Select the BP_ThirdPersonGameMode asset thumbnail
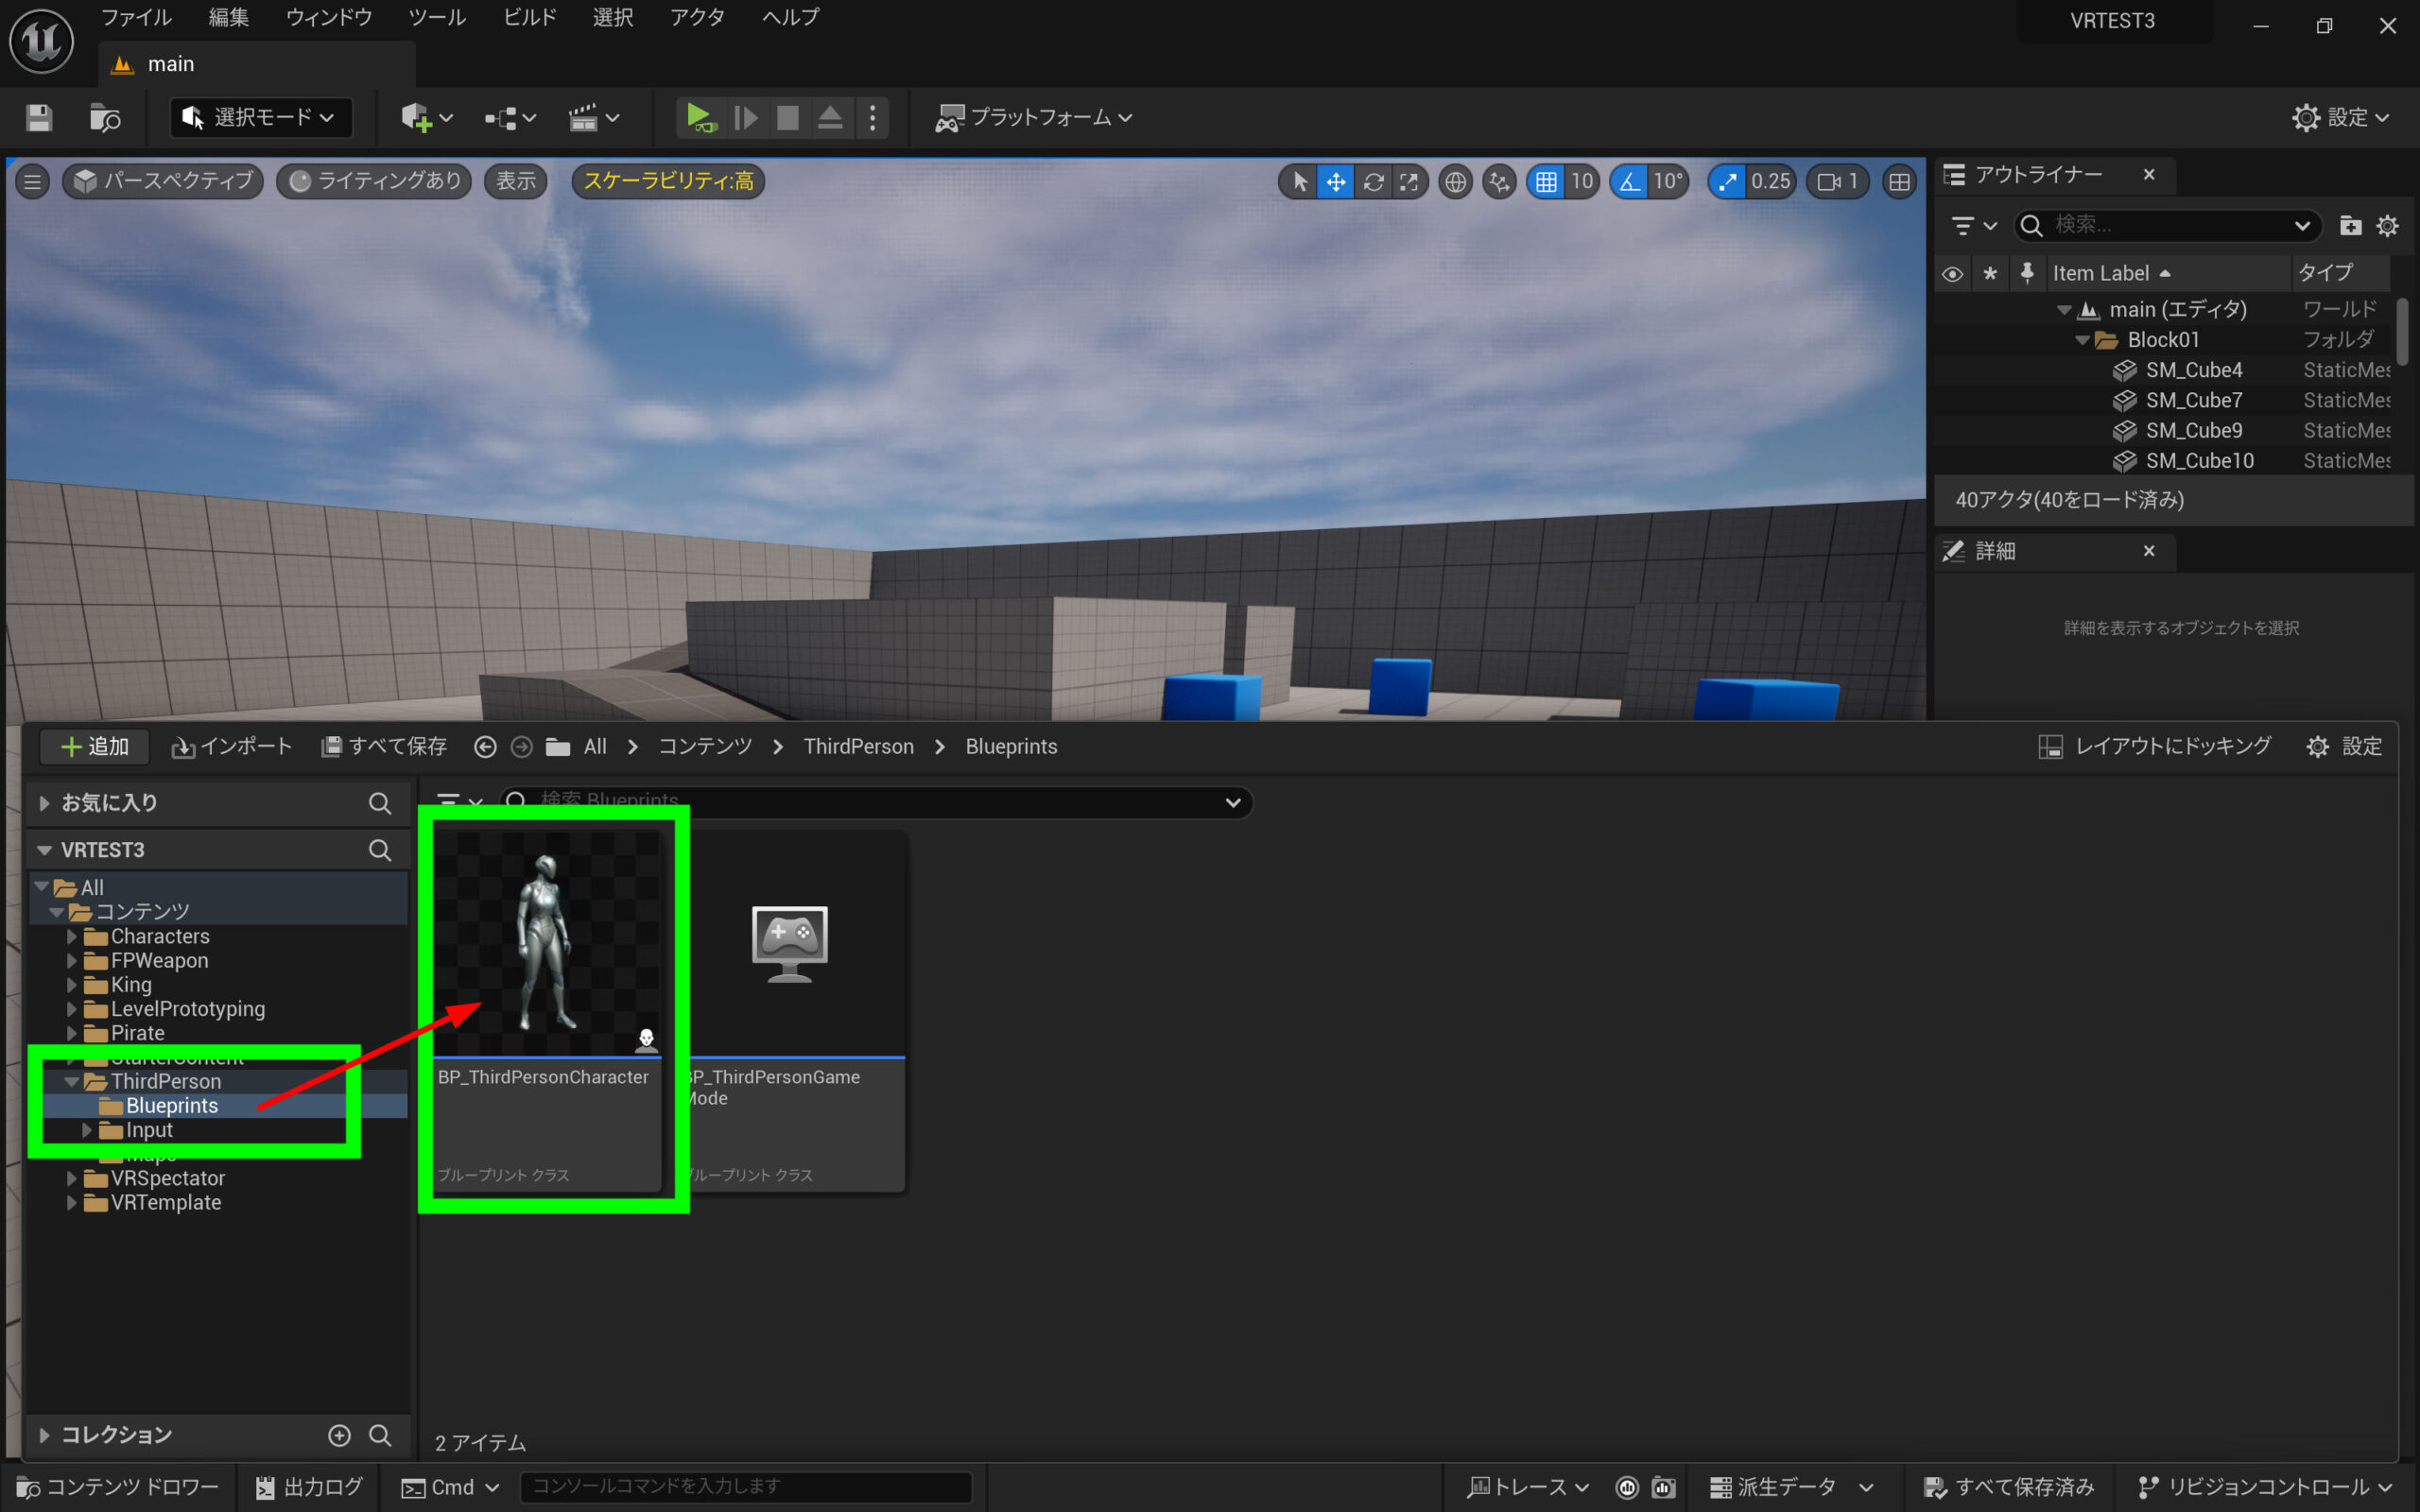This screenshot has width=2420, height=1512. pos(790,945)
